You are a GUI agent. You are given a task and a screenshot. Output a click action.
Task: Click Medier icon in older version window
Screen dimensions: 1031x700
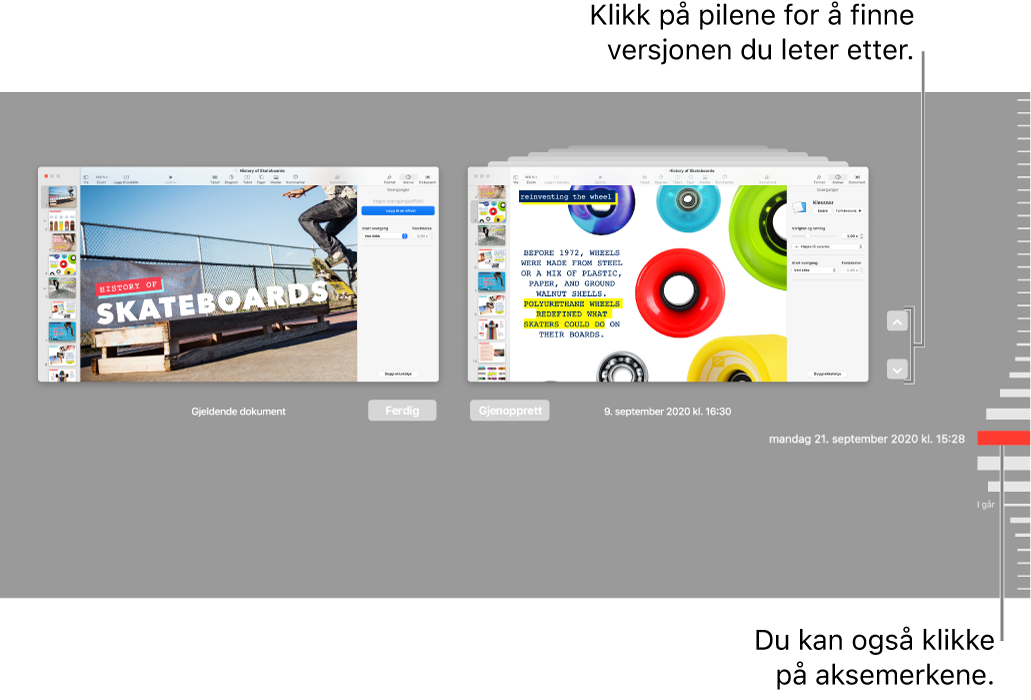705,179
